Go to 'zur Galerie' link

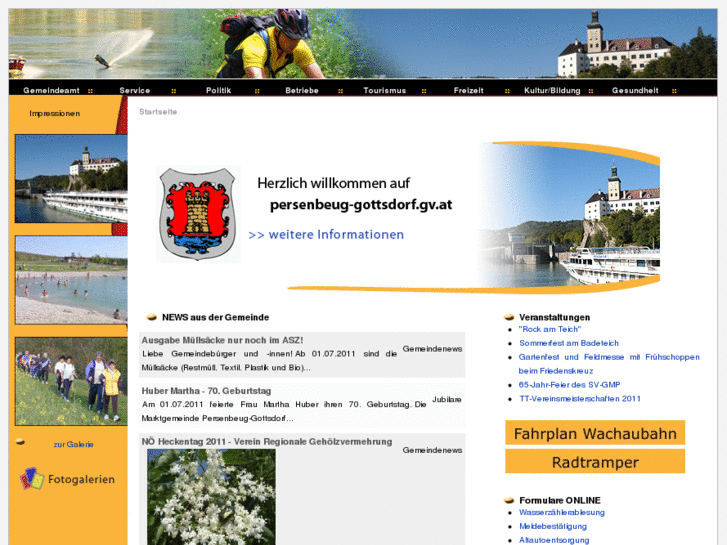(x=73, y=444)
